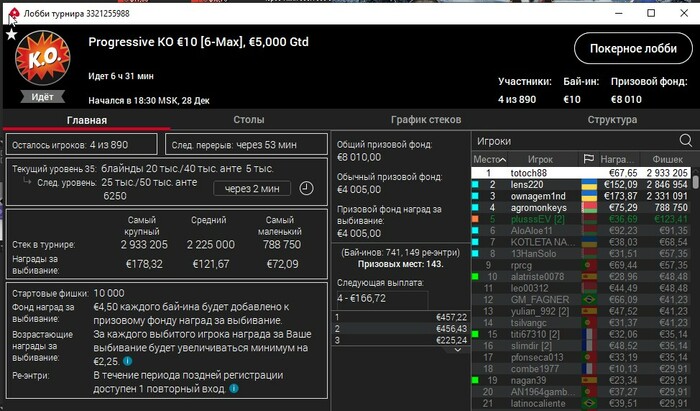
Task: Click the Осталось игроков: 4 из 890 box
Action: coord(82,145)
